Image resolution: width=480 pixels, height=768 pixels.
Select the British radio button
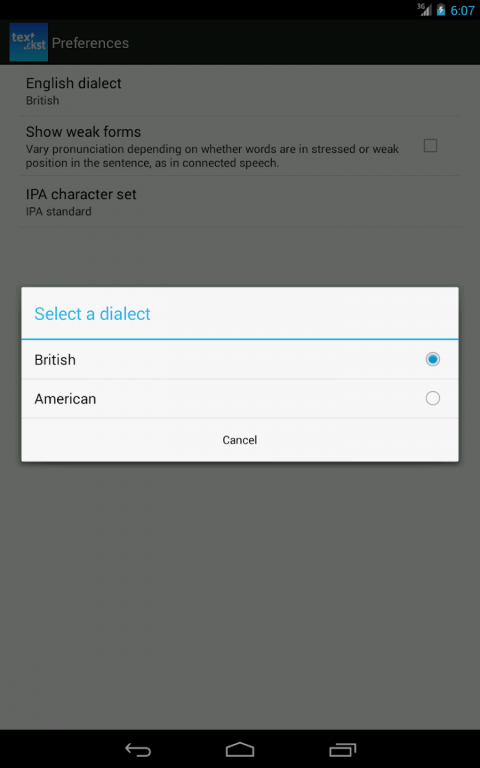click(x=432, y=359)
